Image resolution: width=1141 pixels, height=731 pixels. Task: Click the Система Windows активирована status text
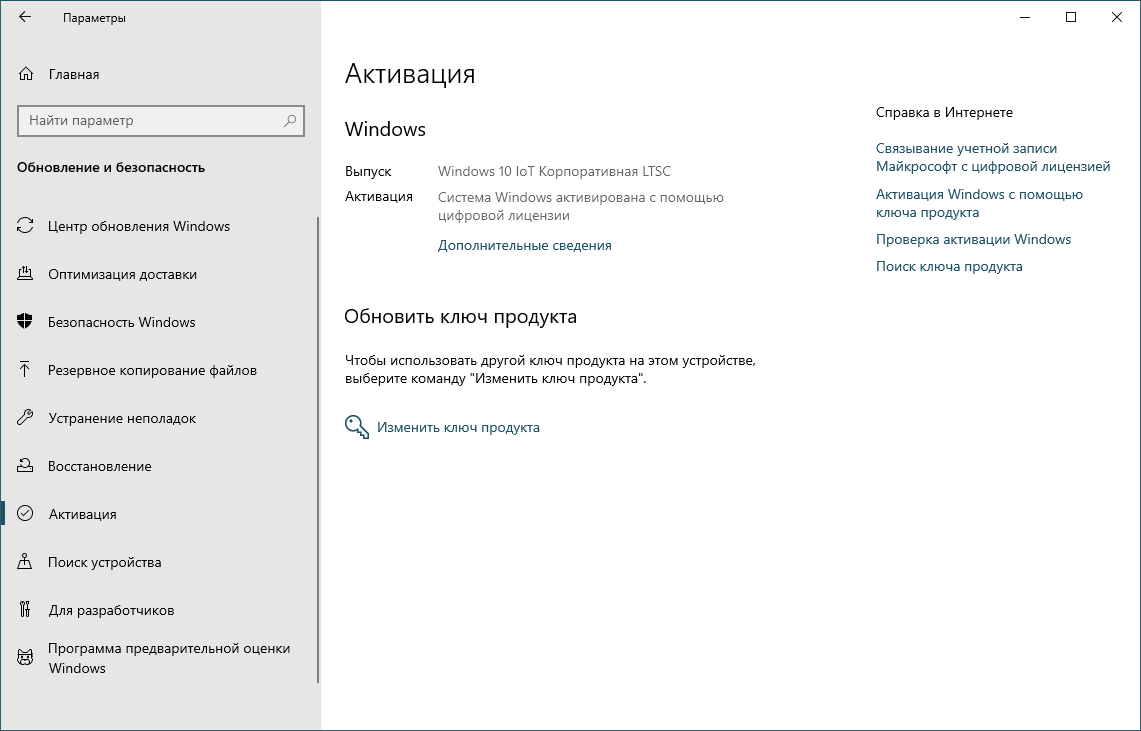[x=581, y=207]
